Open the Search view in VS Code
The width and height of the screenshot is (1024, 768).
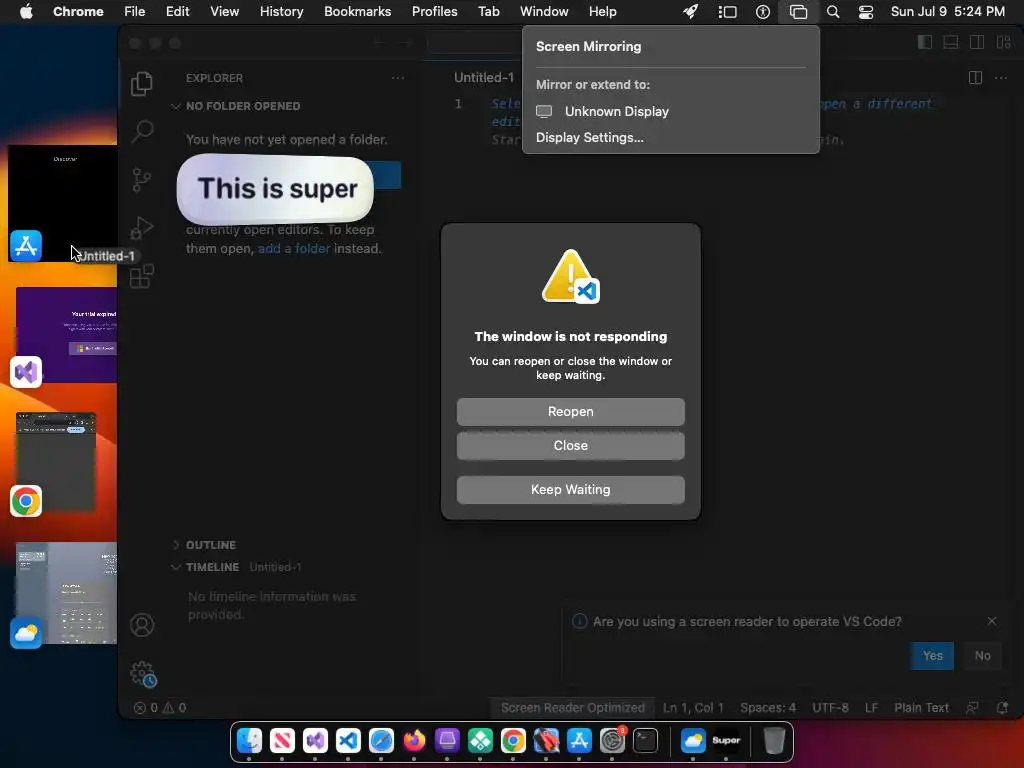point(142,131)
